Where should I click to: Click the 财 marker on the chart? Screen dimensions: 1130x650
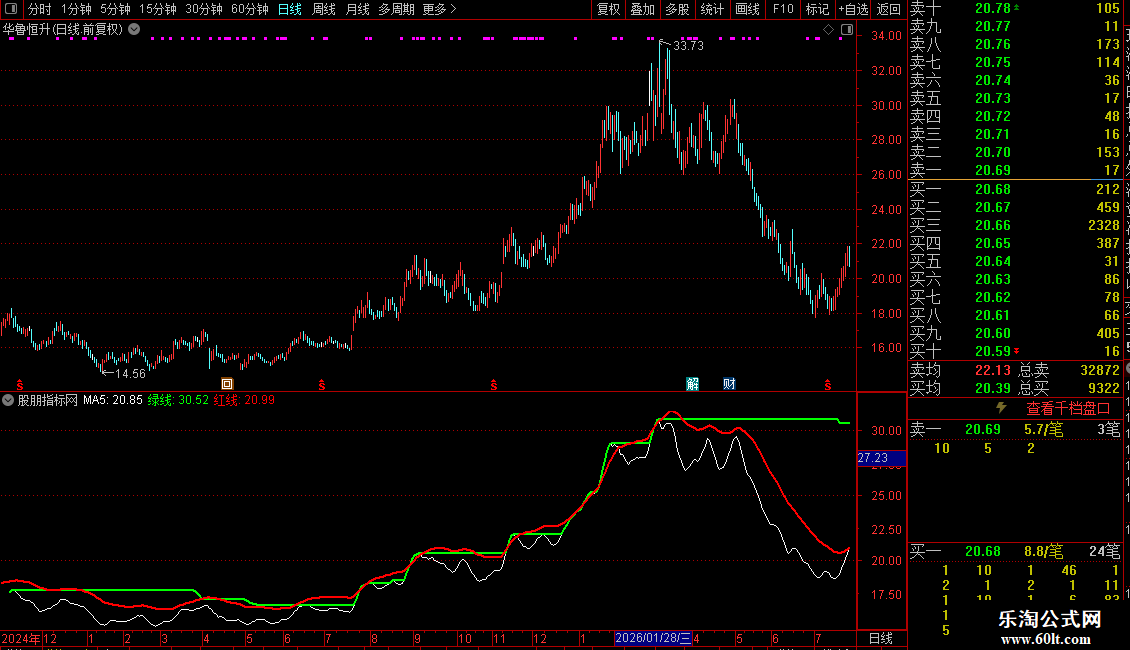pos(729,383)
